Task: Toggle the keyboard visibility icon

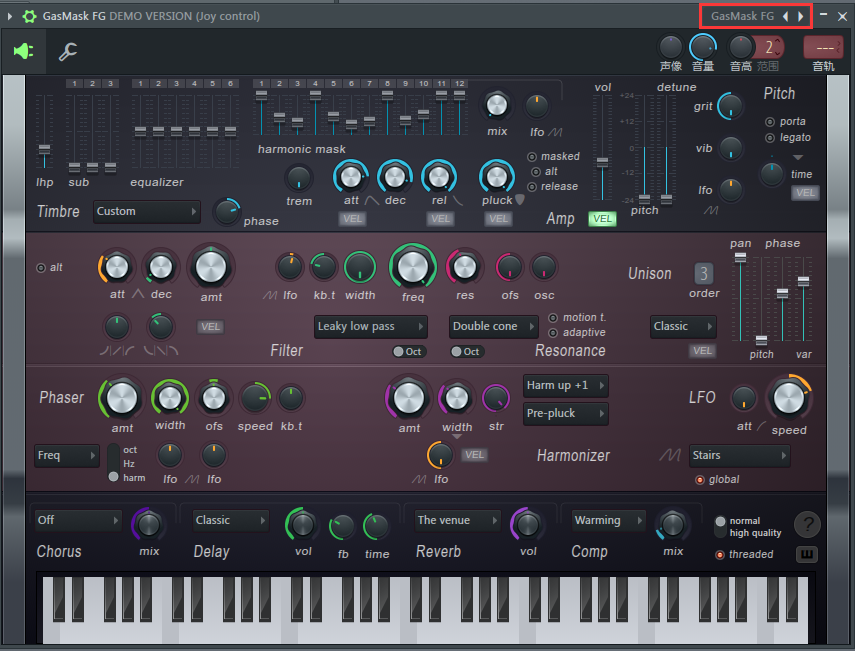Action: click(x=807, y=554)
